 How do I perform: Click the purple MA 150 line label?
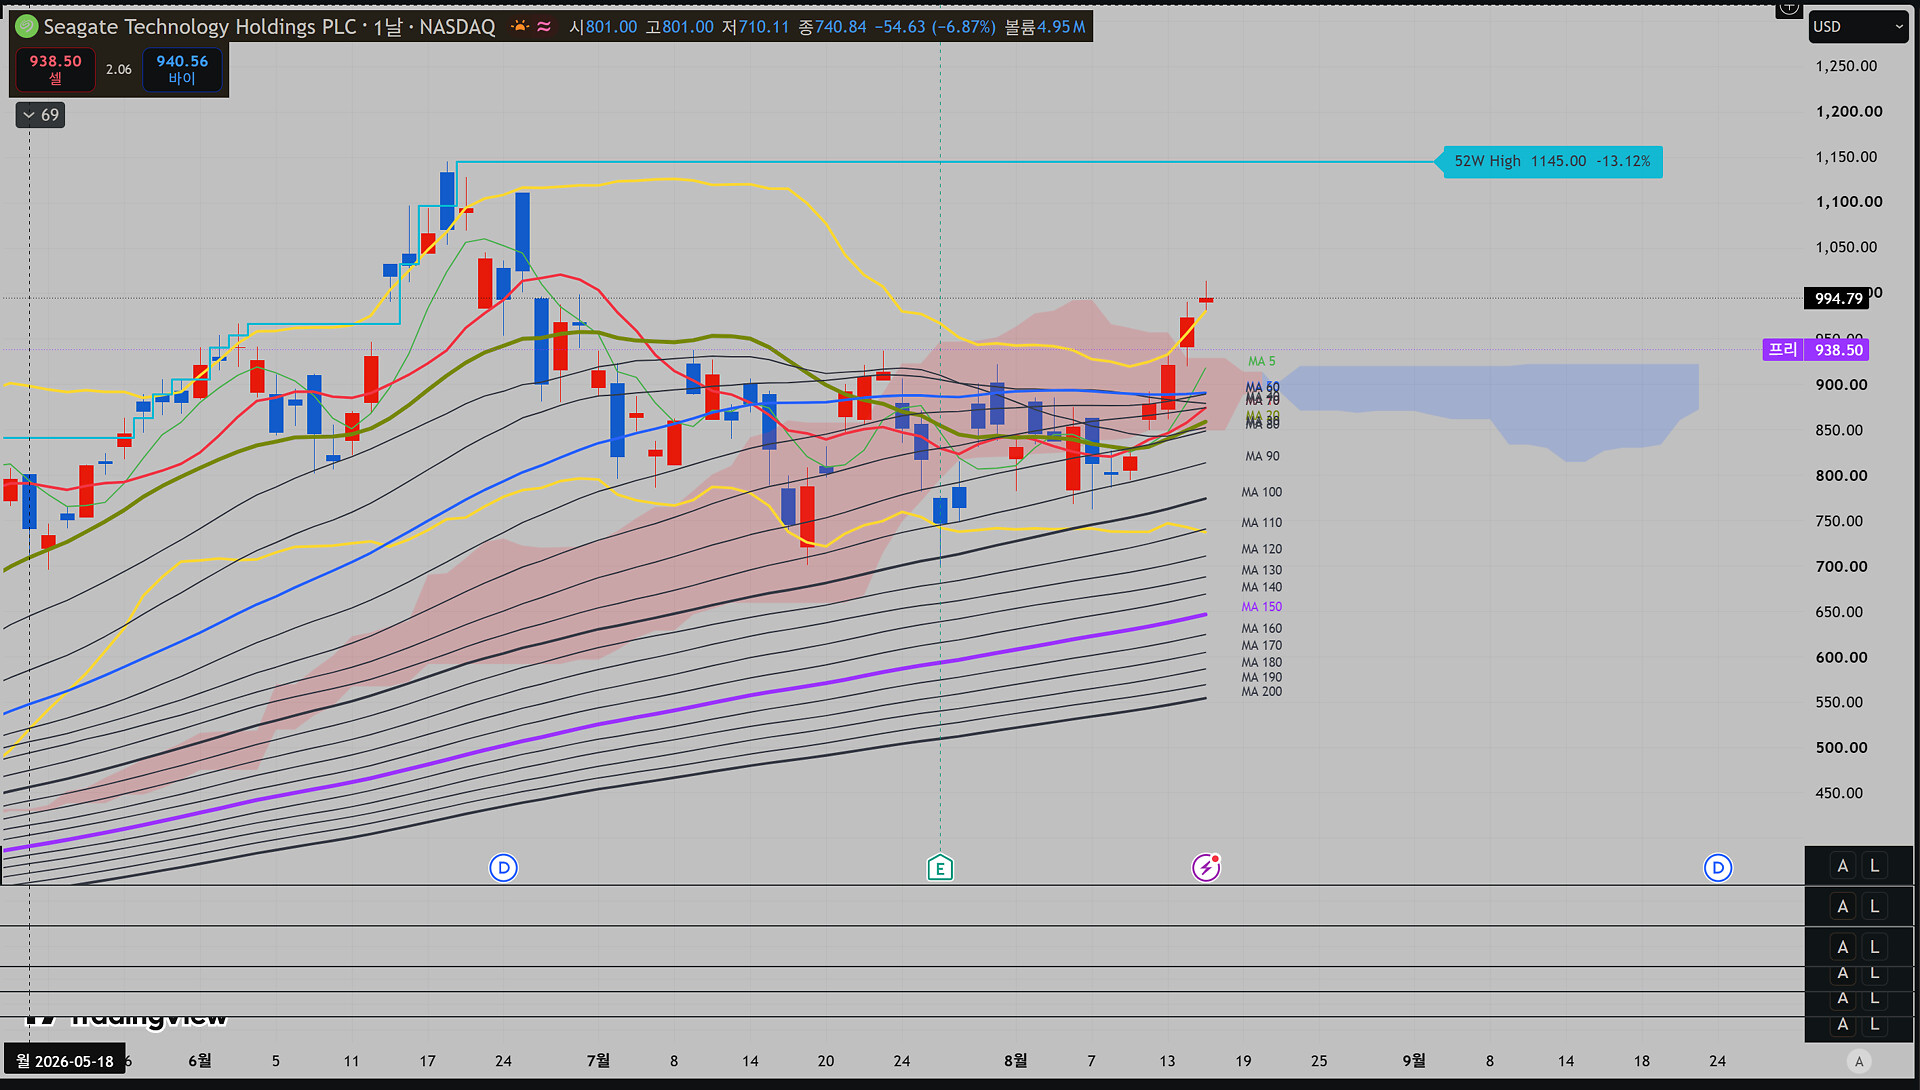click(1262, 607)
